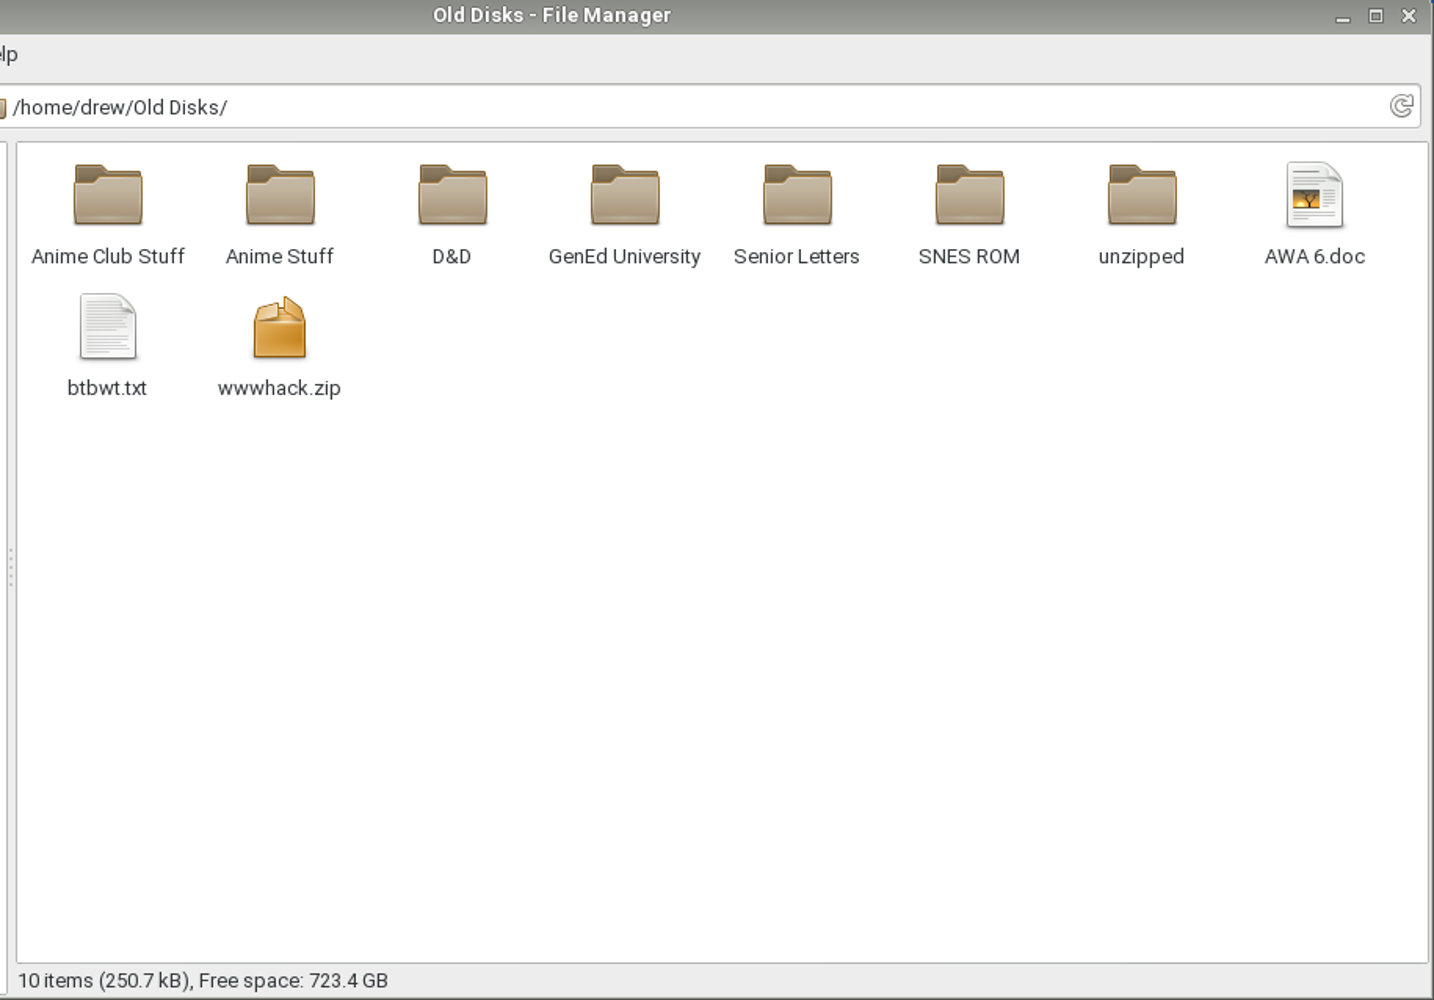1434x1000 pixels.
Task: Click the D&D folder icon
Action: 452,196
